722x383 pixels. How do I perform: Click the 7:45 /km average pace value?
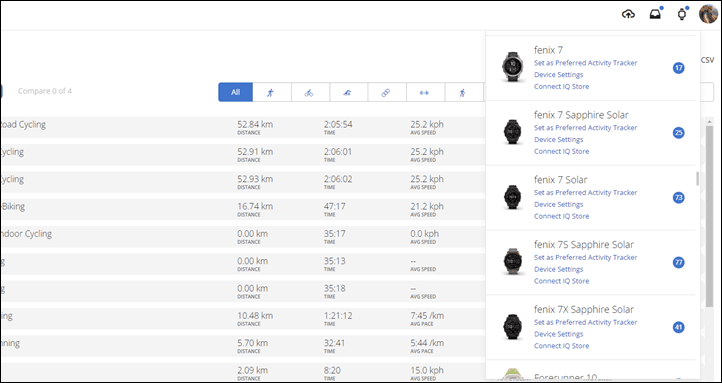427,316
